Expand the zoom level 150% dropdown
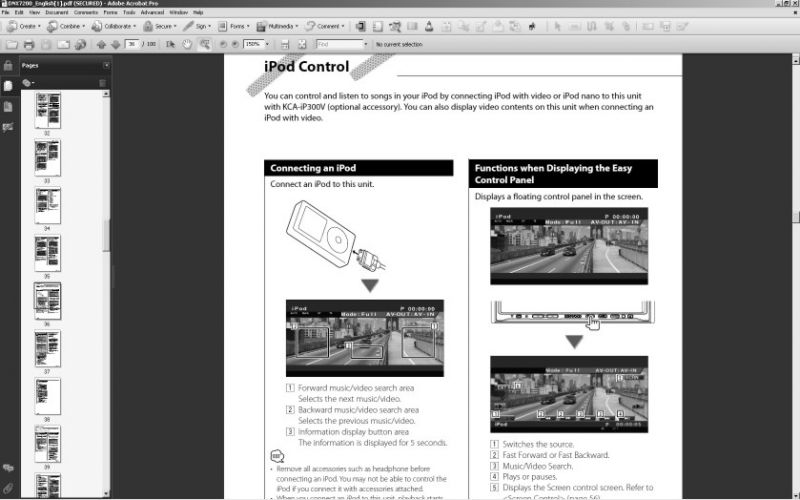Screen dimensions: 800x500 (x=267, y=44)
